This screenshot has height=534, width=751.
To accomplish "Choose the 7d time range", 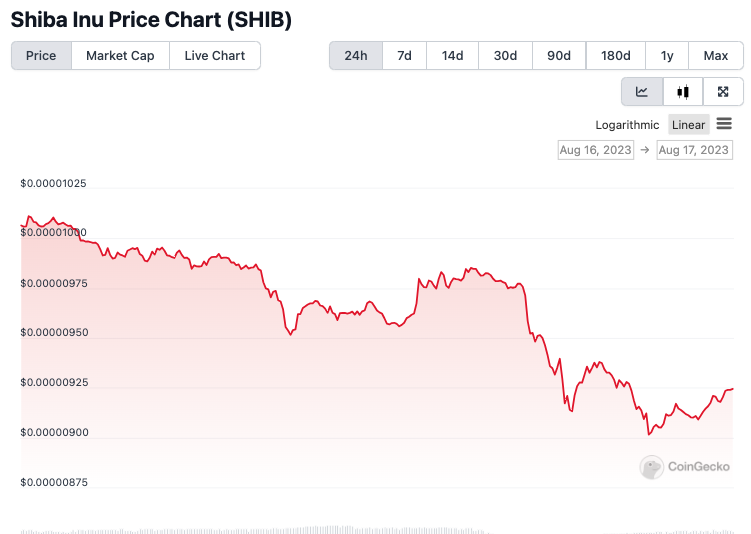I will coord(404,56).
